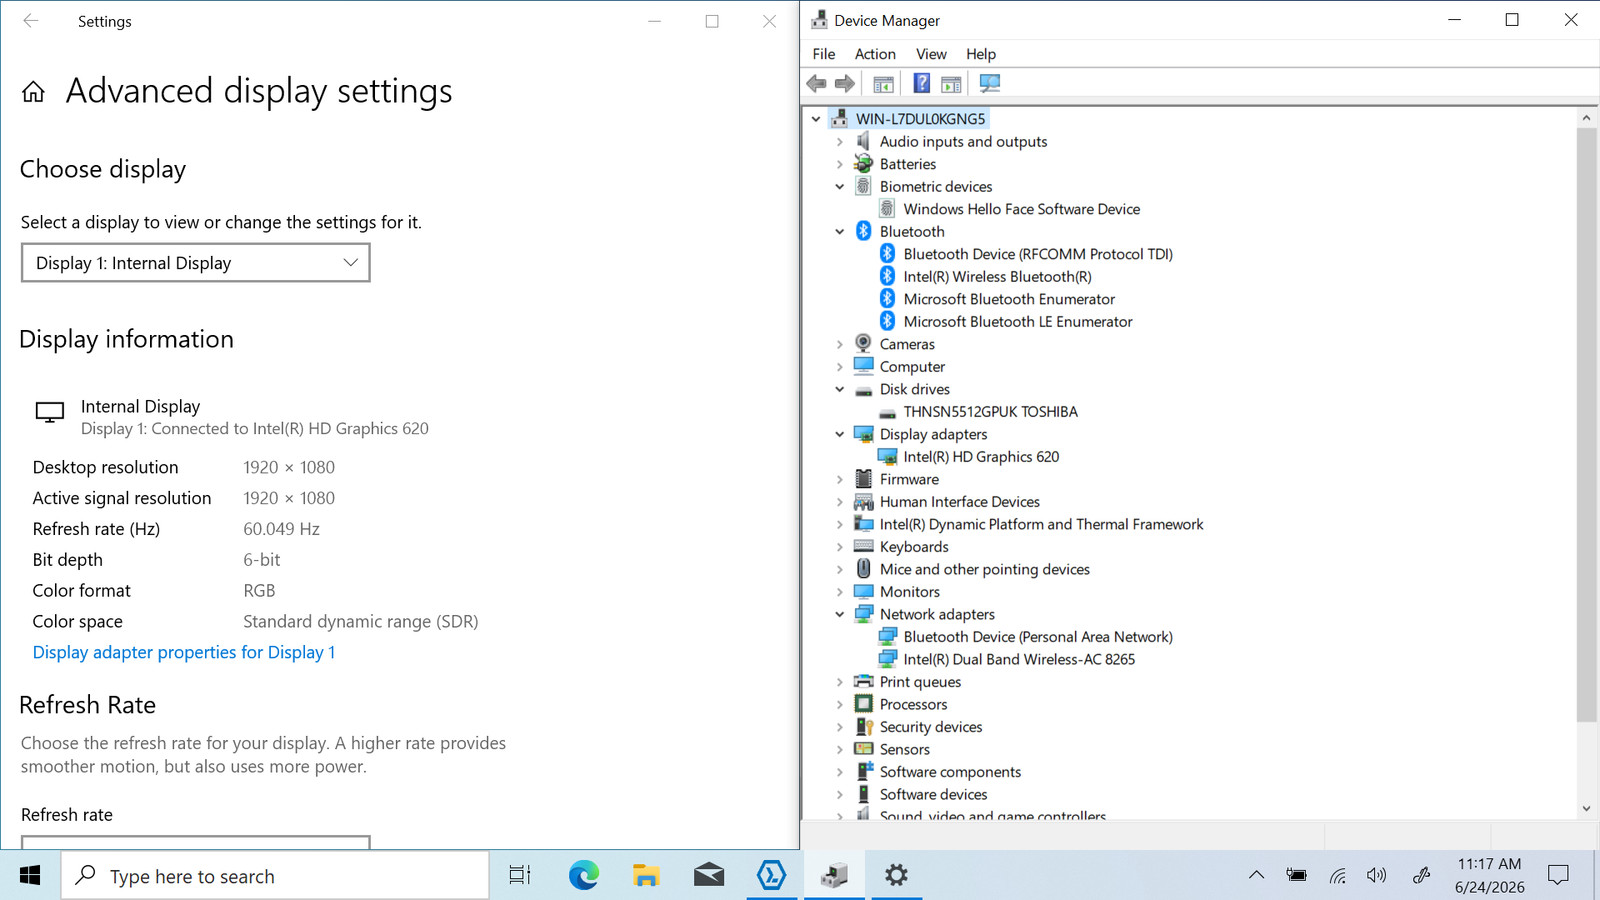Click the Back arrow in Device Manager toolbar
1600x900 pixels.
coord(817,84)
